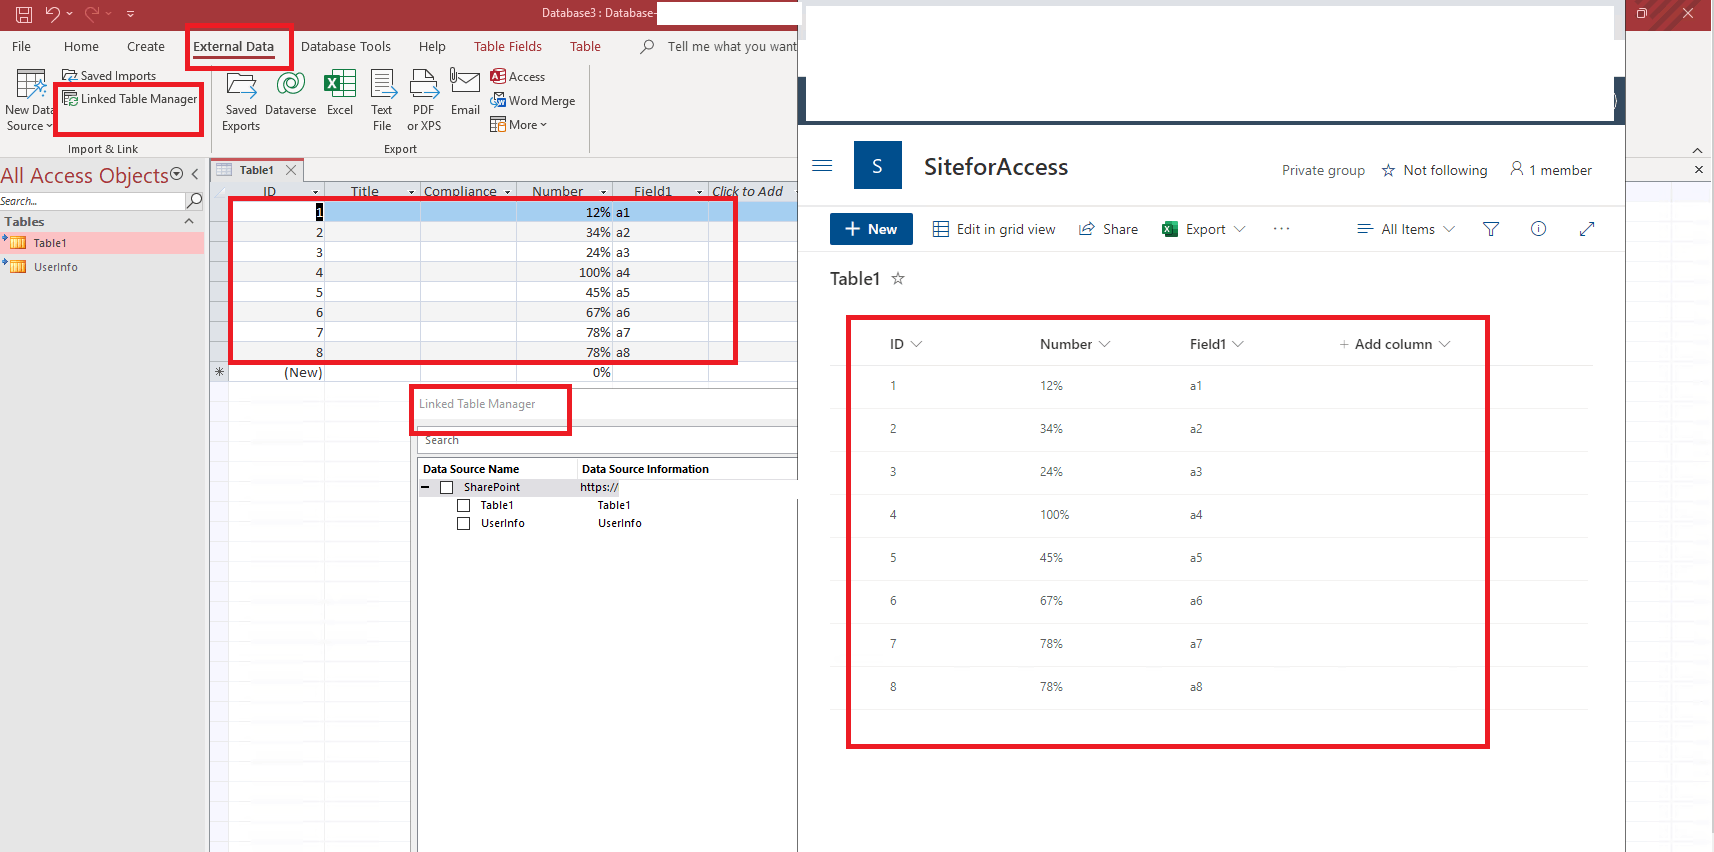Viewport: 1714px width, 852px height.
Task: Open the More export dropdown
Action: tap(519, 125)
